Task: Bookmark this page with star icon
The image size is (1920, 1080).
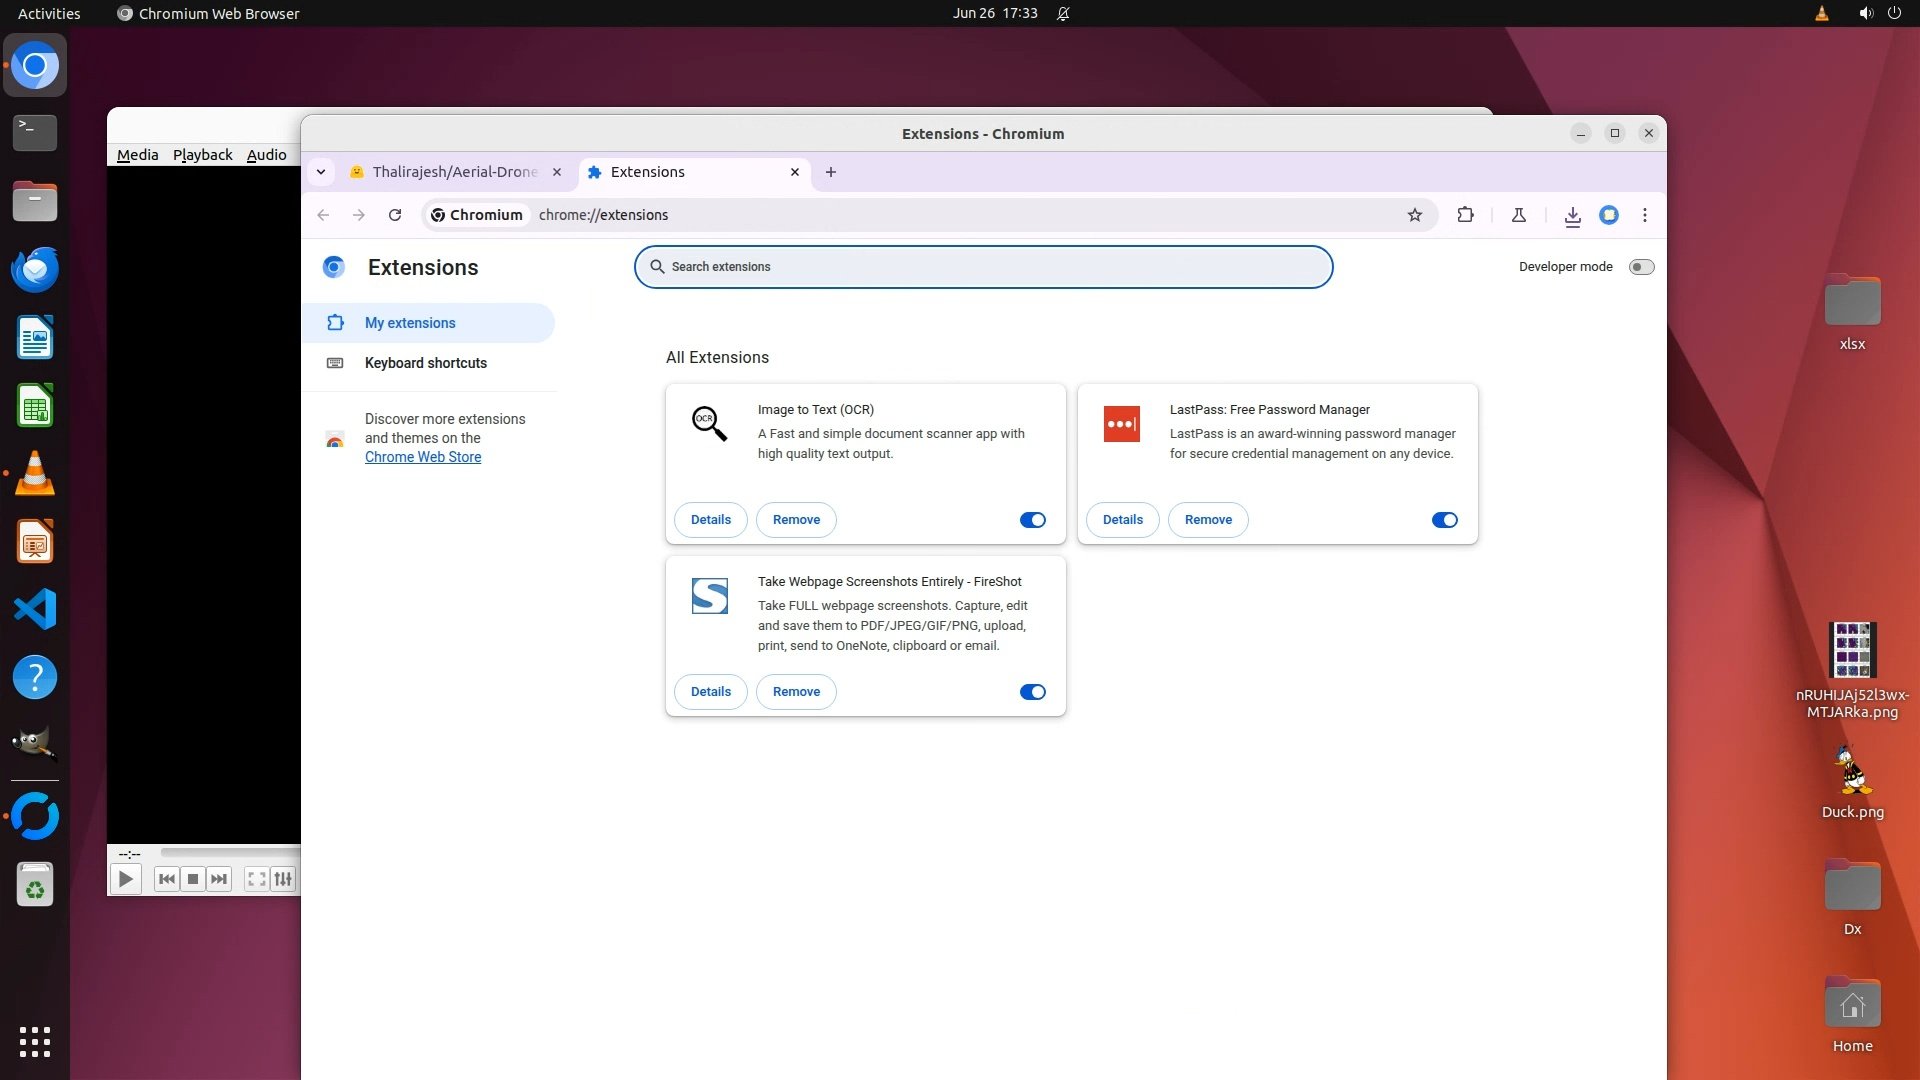Action: (x=1414, y=215)
